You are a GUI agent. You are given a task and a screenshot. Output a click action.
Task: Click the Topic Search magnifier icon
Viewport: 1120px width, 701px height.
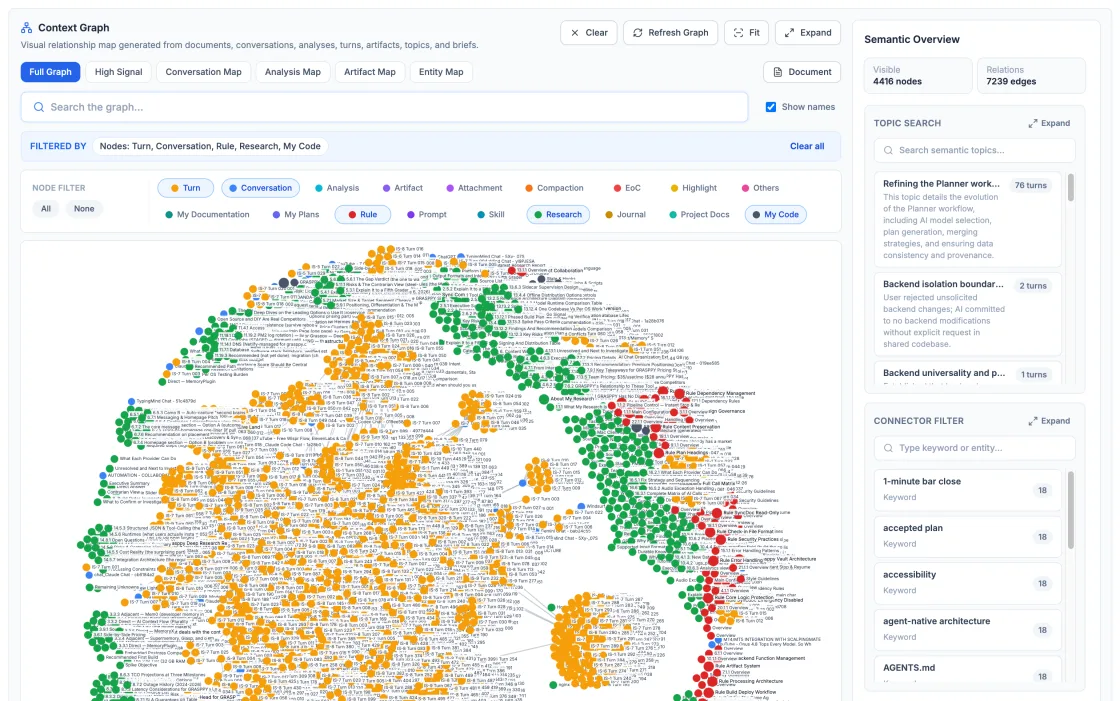[x=889, y=150]
